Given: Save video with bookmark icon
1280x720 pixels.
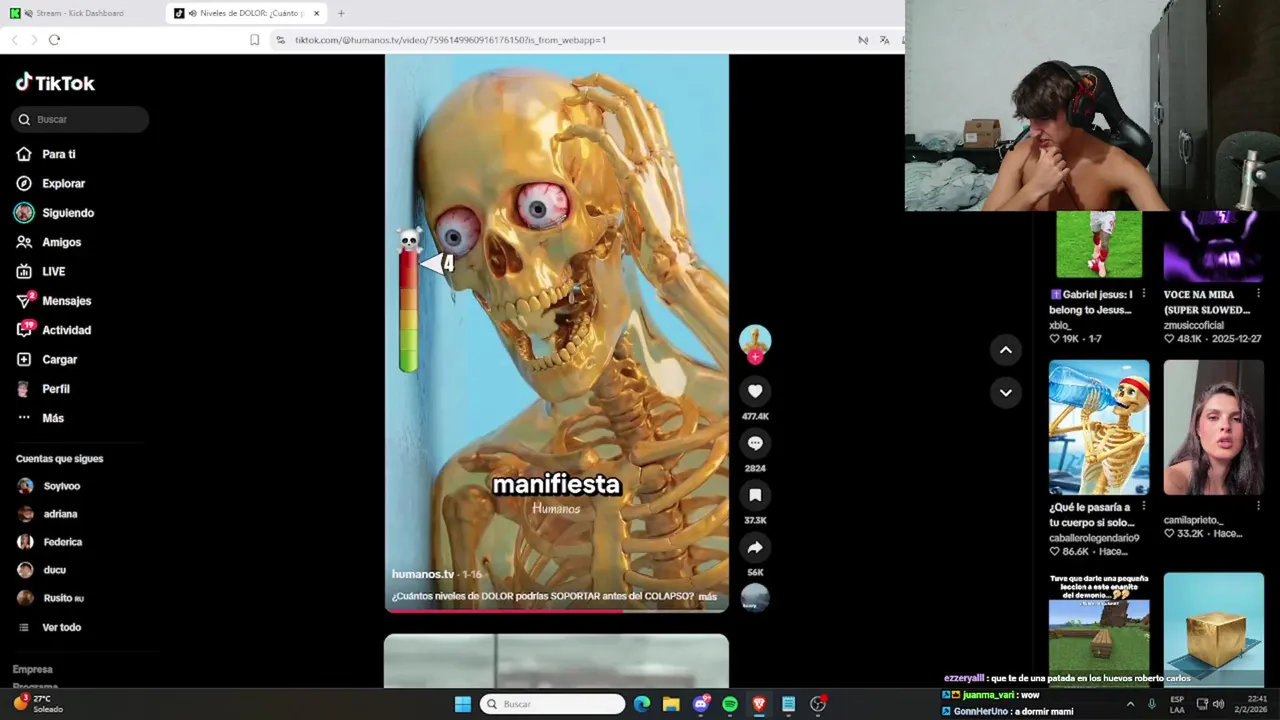Looking at the screenshot, I should (755, 495).
